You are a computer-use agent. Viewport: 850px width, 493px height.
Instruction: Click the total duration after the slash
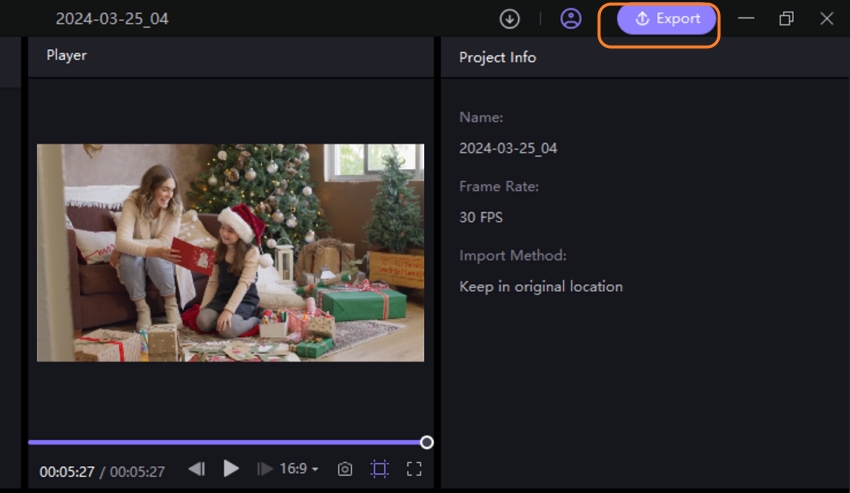coord(137,472)
